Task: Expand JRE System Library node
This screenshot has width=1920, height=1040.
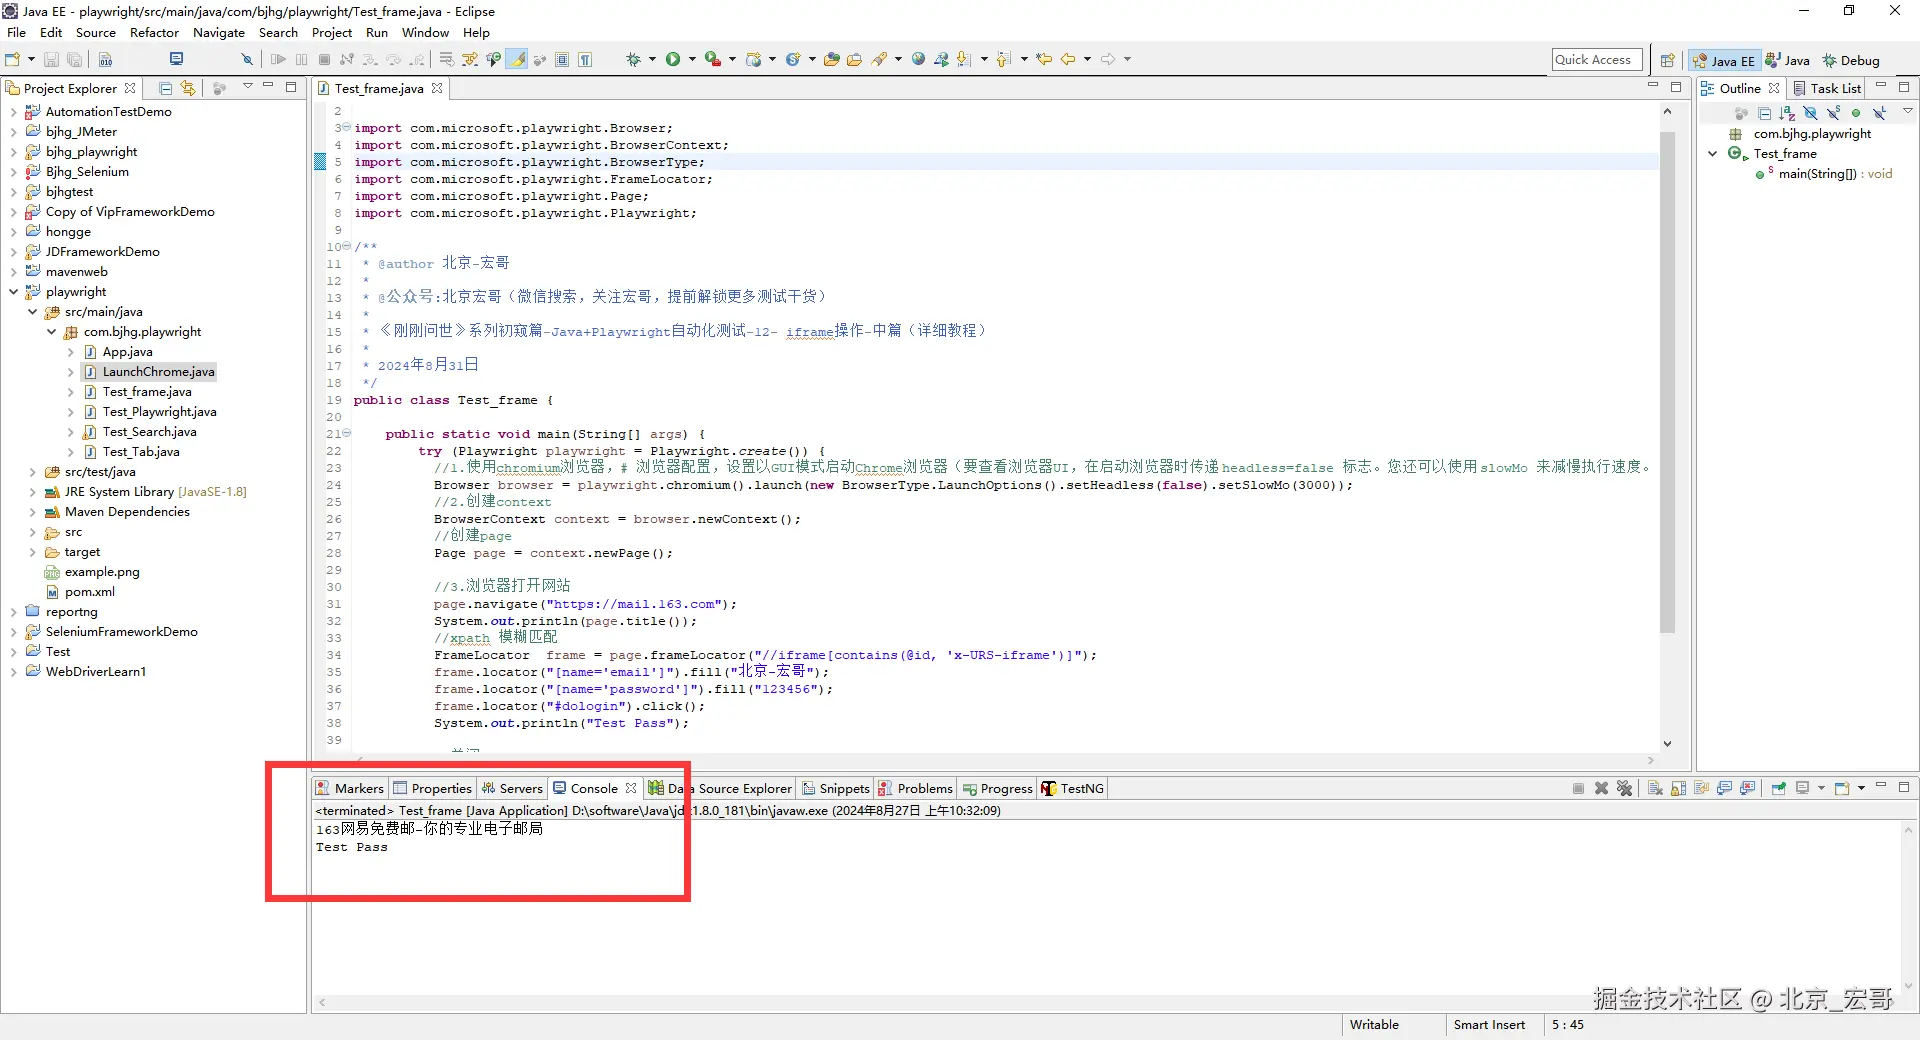Action: pos(32,492)
